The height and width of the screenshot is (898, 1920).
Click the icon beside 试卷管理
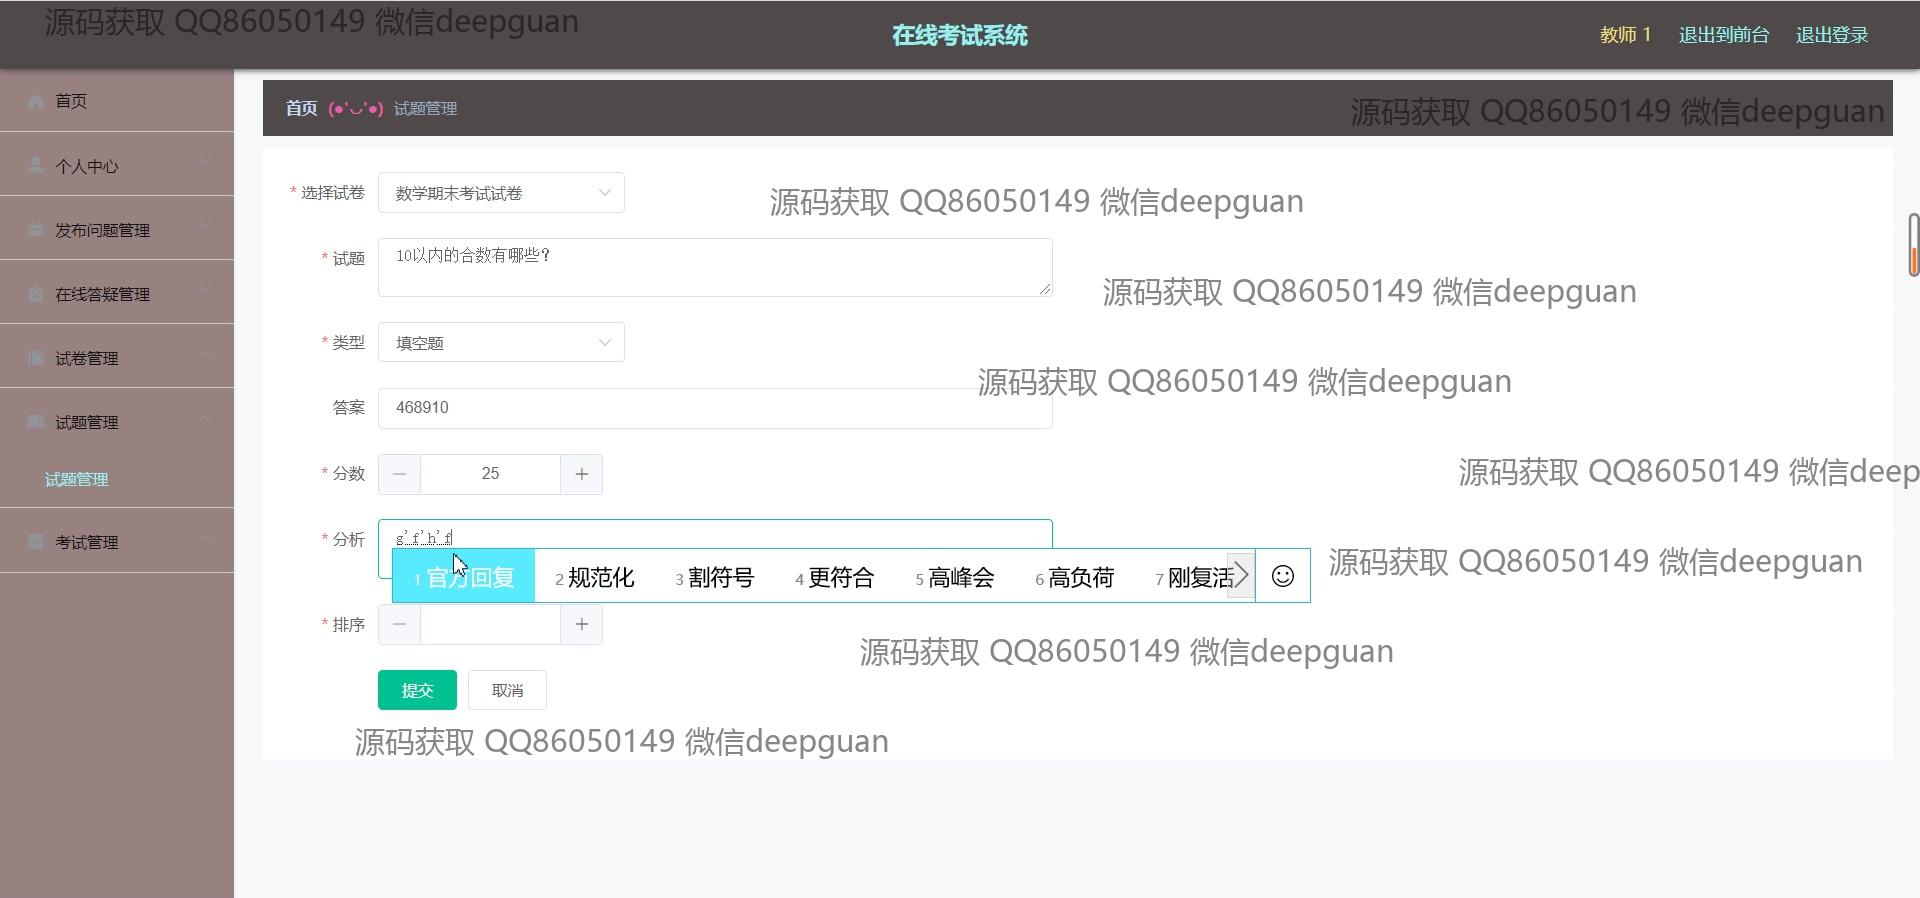click(36, 357)
